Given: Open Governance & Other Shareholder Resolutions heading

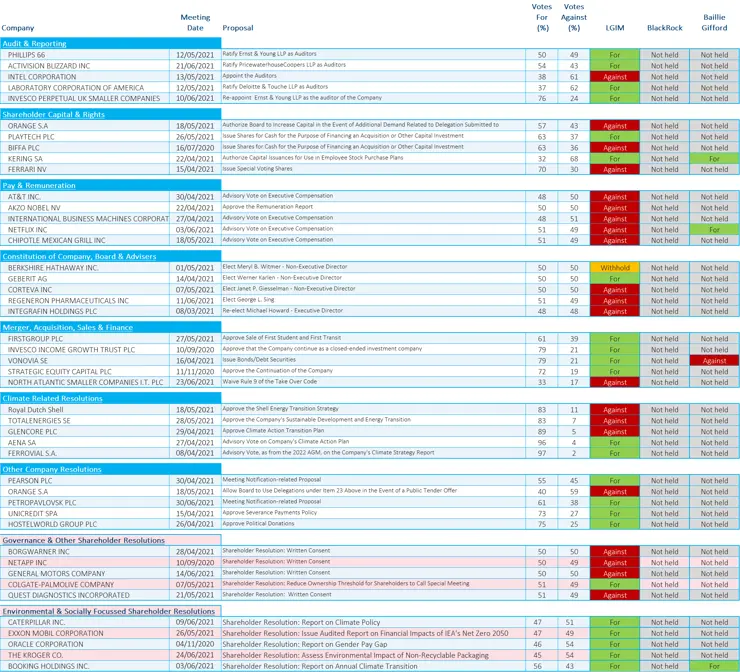Looking at the screenshot, I should point(84,540).
